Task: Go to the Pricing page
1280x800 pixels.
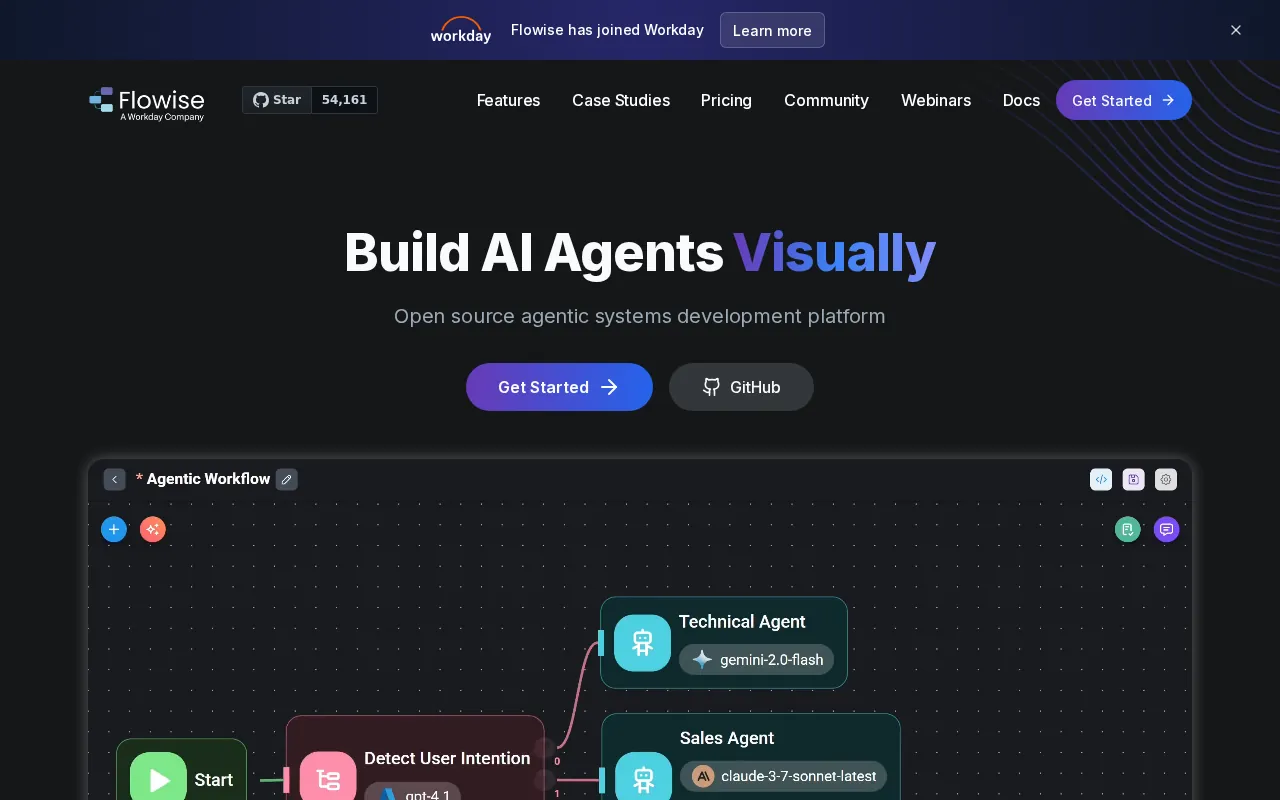Action: [x=726, y=100]
